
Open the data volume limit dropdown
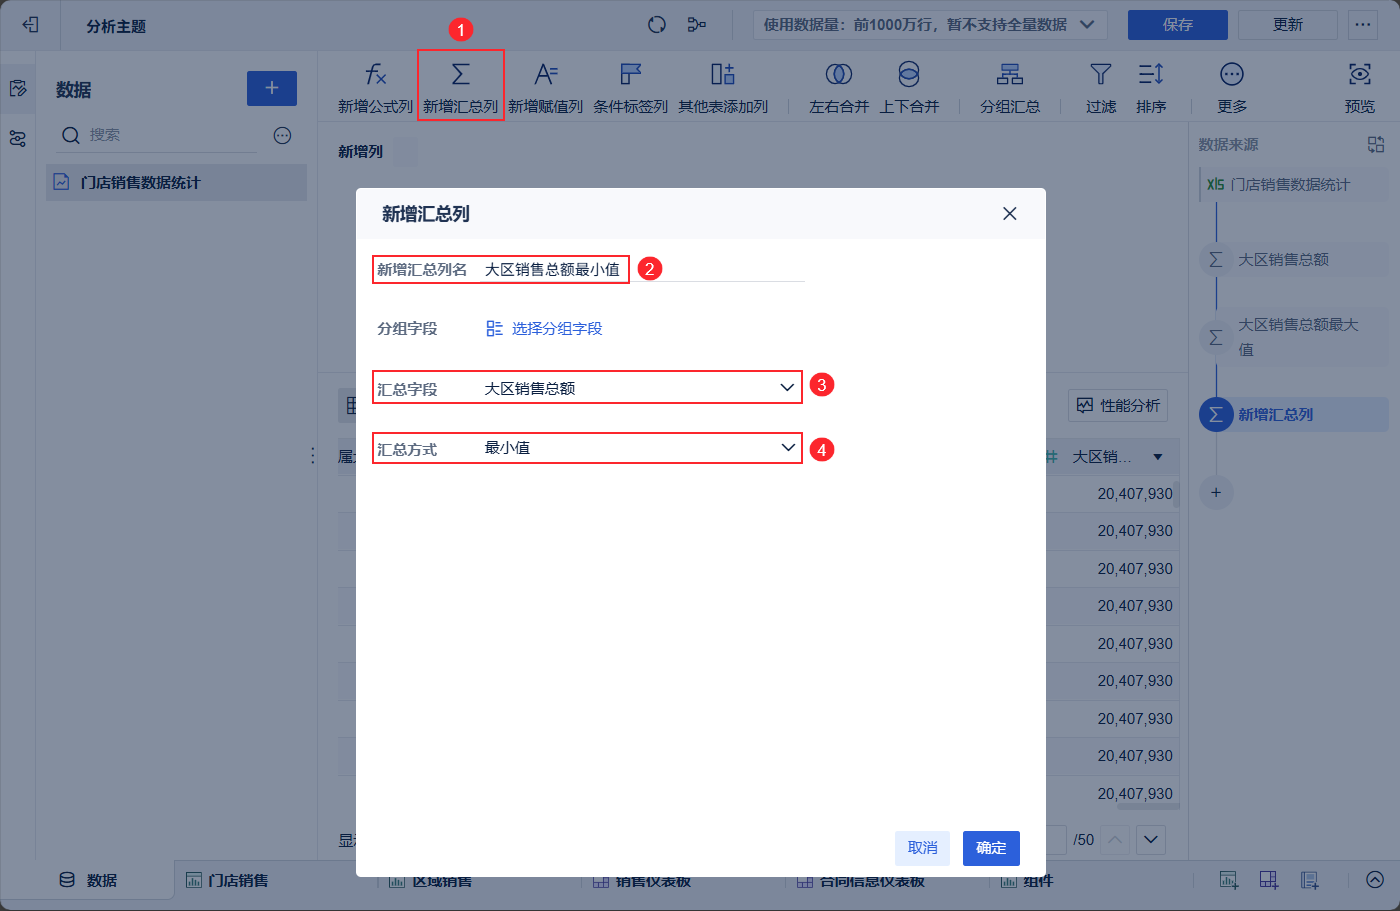click(x=930, y=25)
